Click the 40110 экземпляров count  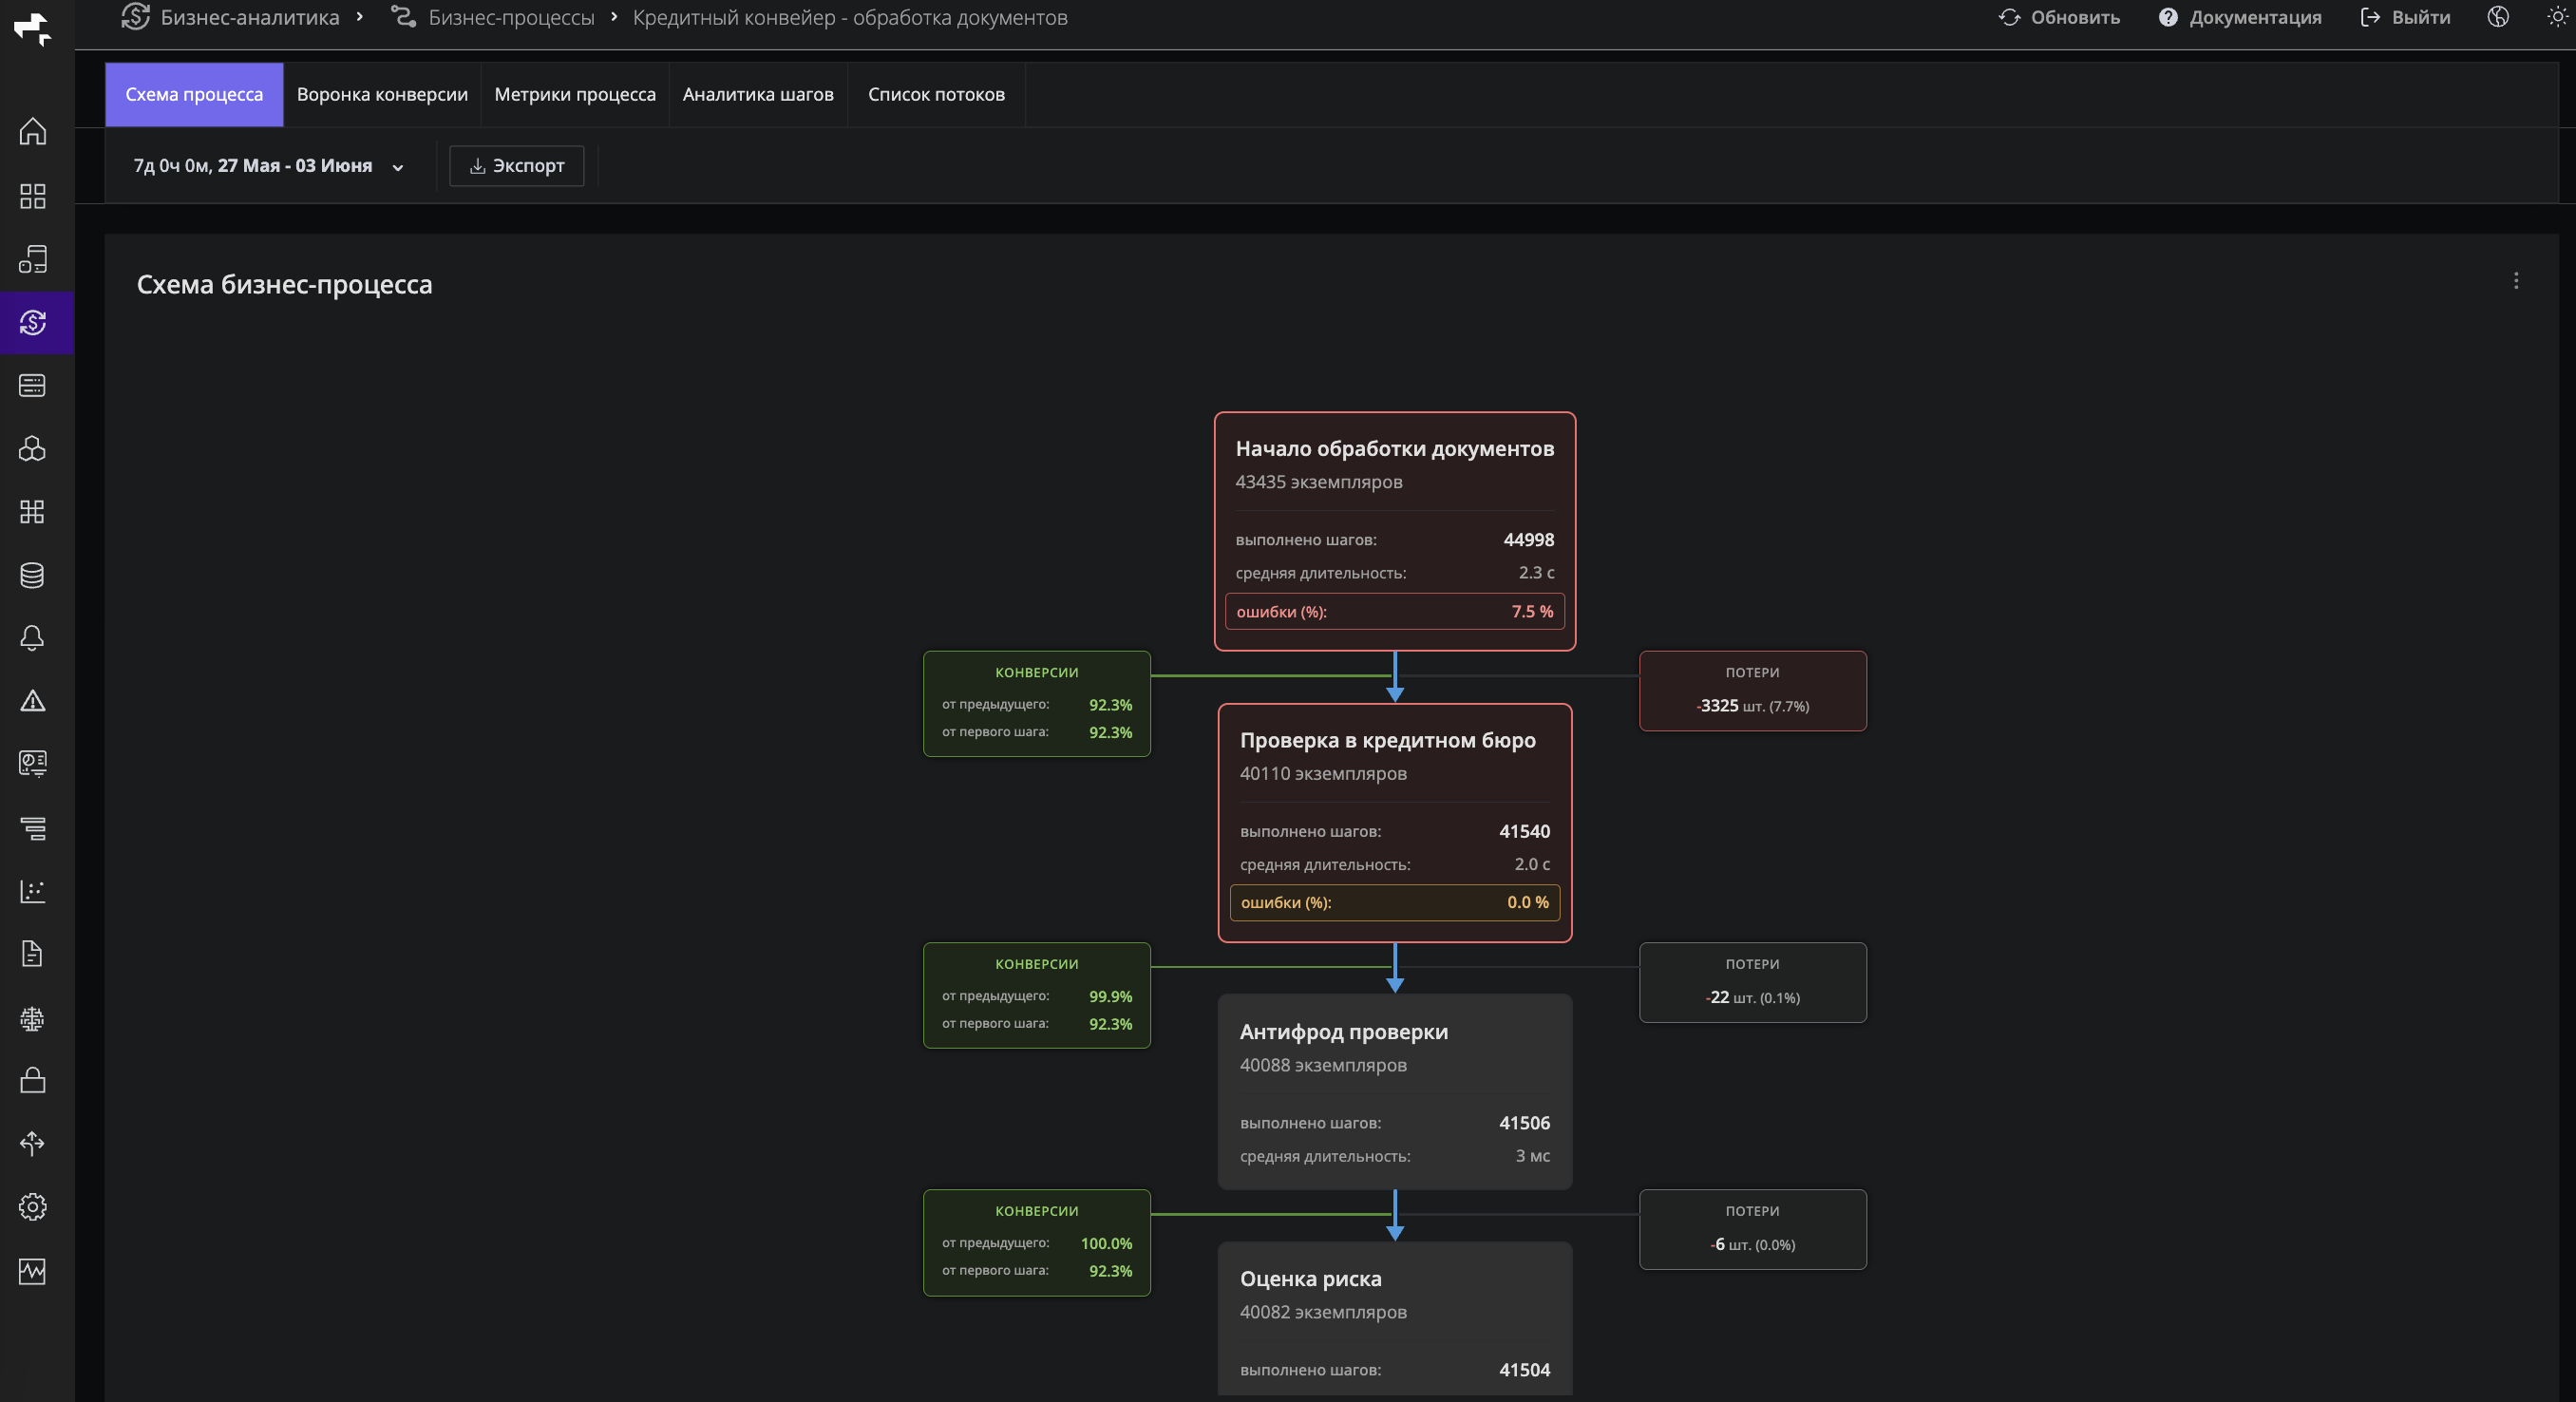[x=1323, y=773]
